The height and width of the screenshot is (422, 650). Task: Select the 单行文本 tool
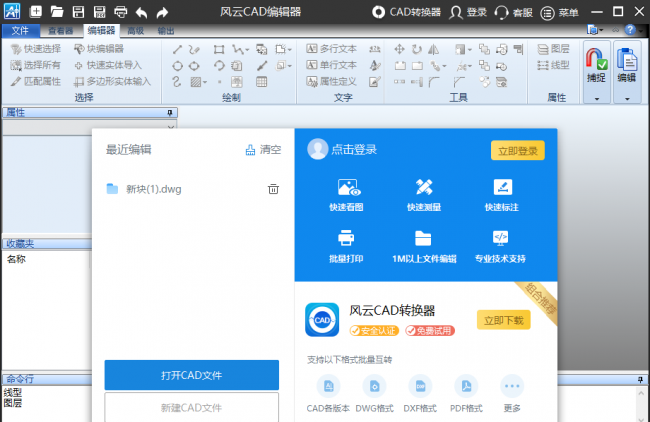(x=332, y=65)
